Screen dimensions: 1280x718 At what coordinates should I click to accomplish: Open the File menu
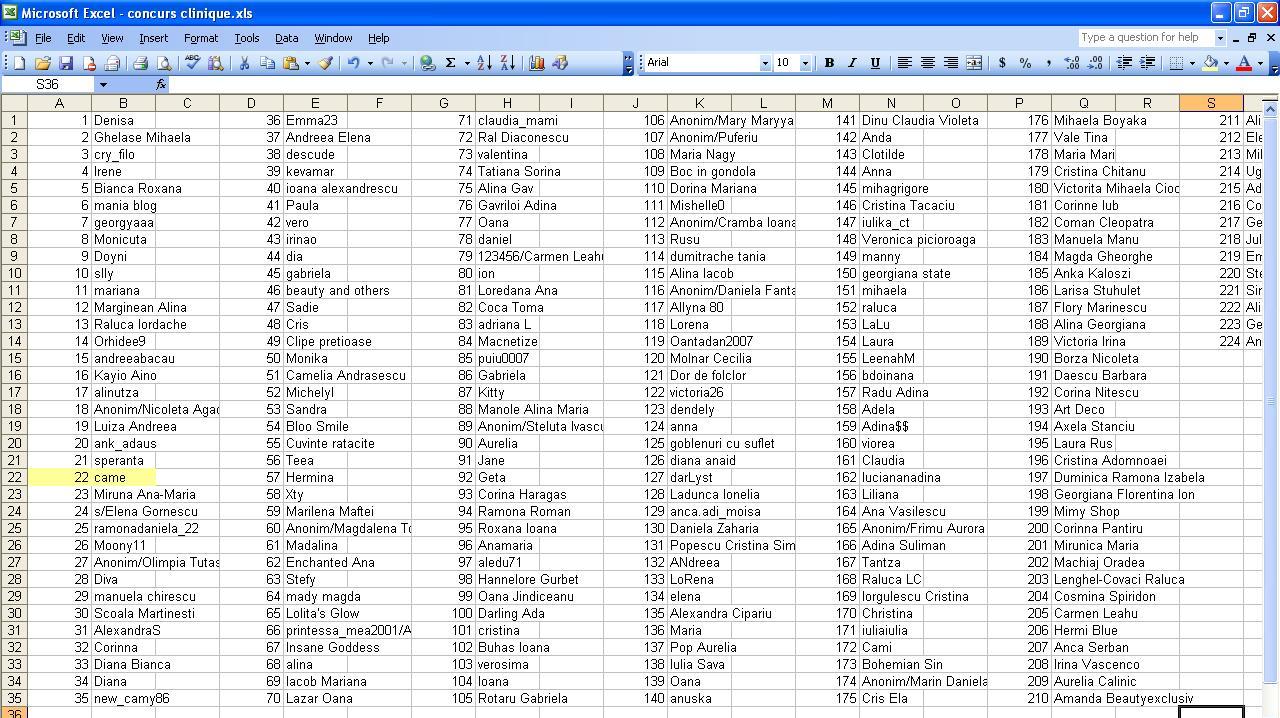click(x=43, y=38)
